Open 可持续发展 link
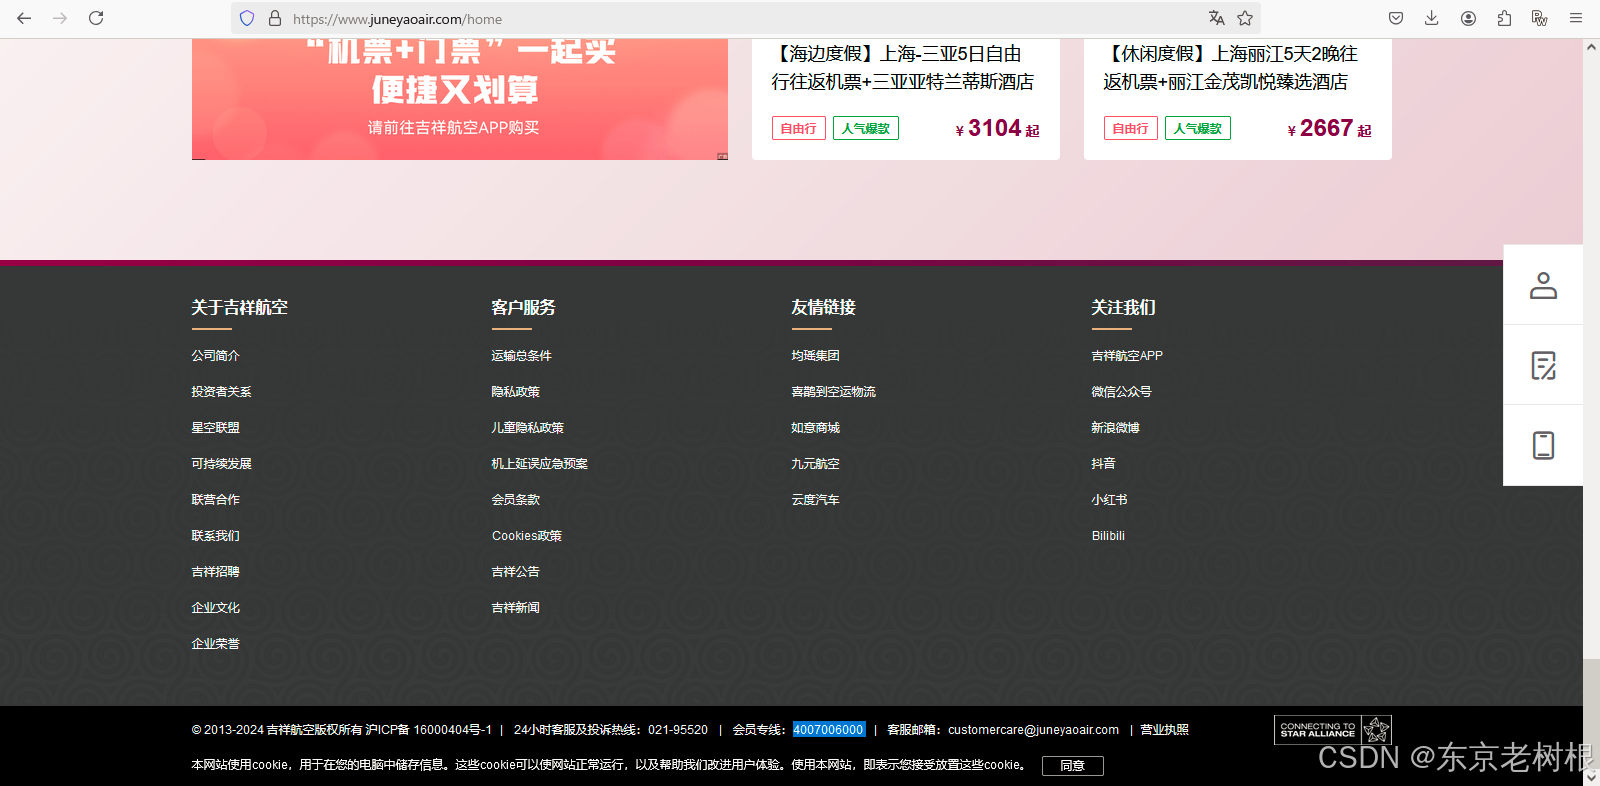Image resolution: width=1600 pixels, height=786 pixels. pos(222,464)
